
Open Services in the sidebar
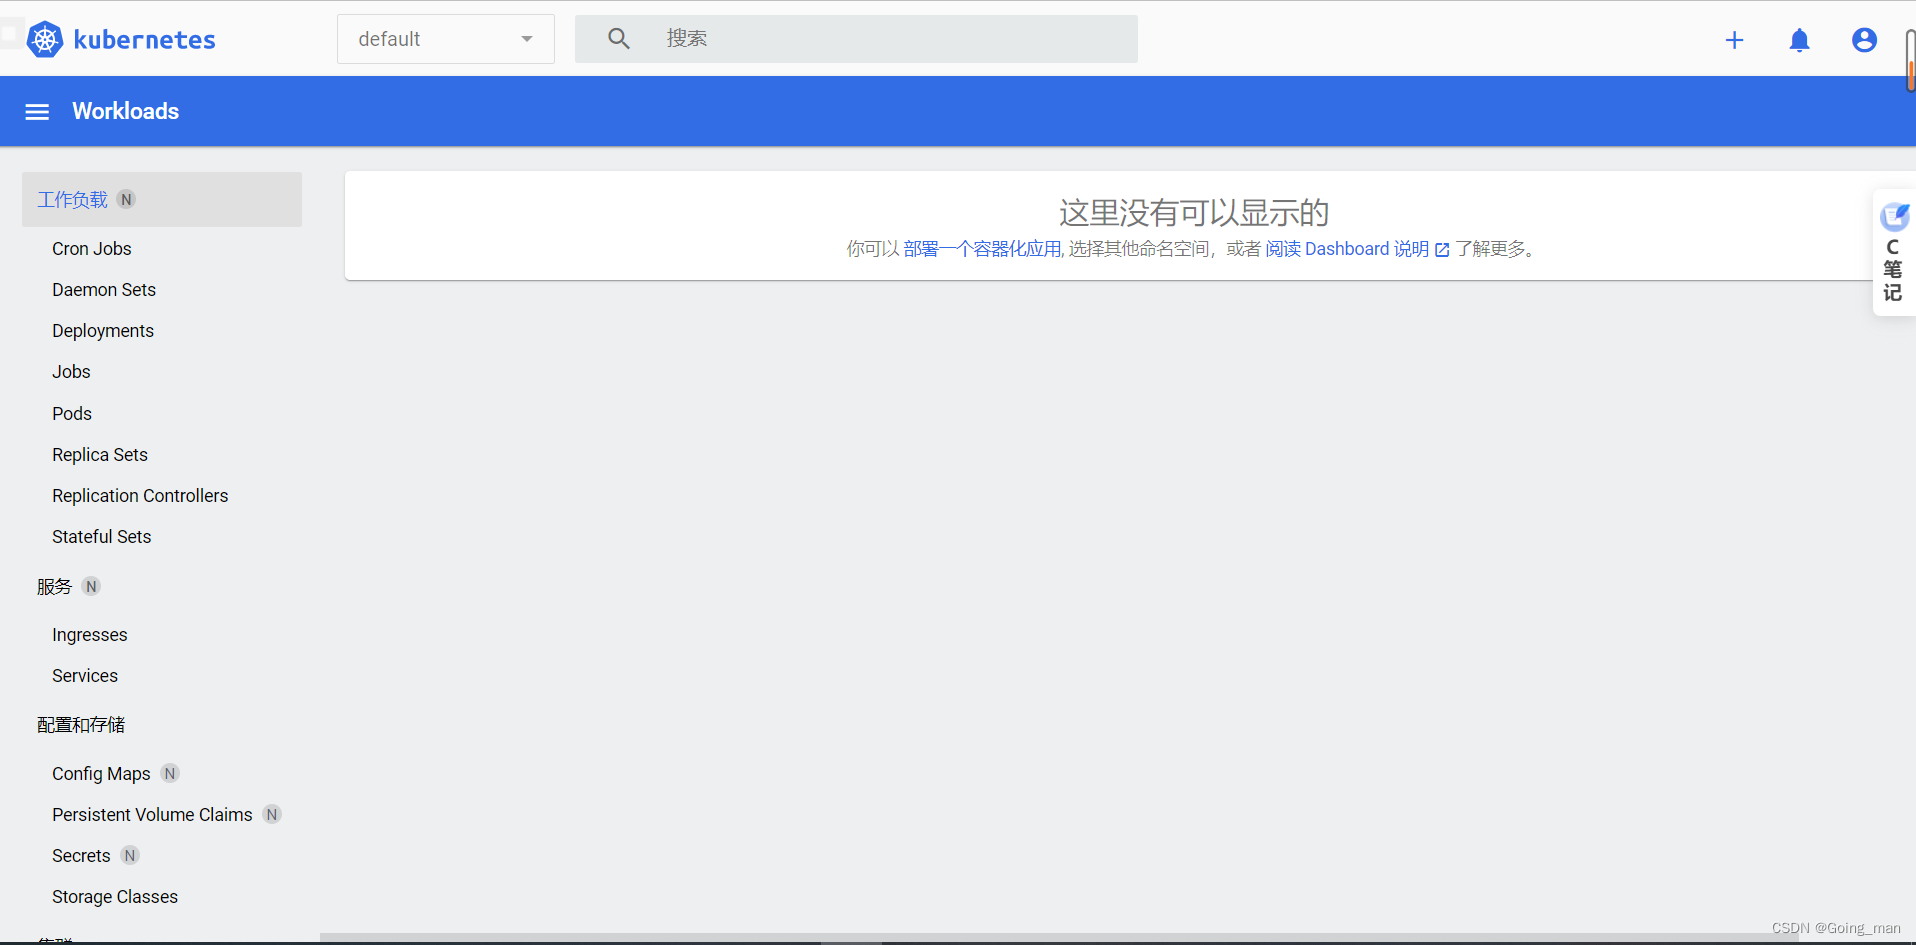(x=85, y=676)
